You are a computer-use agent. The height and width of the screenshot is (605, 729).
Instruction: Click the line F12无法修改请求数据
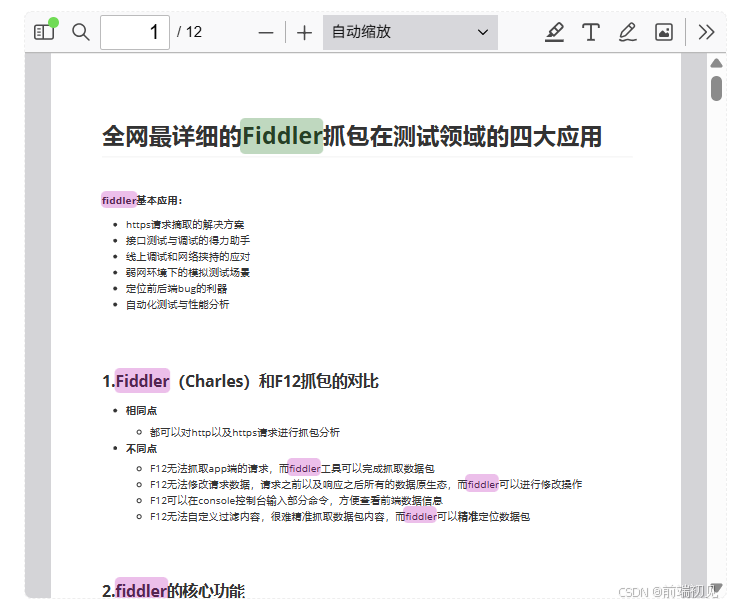click(366, 485)
